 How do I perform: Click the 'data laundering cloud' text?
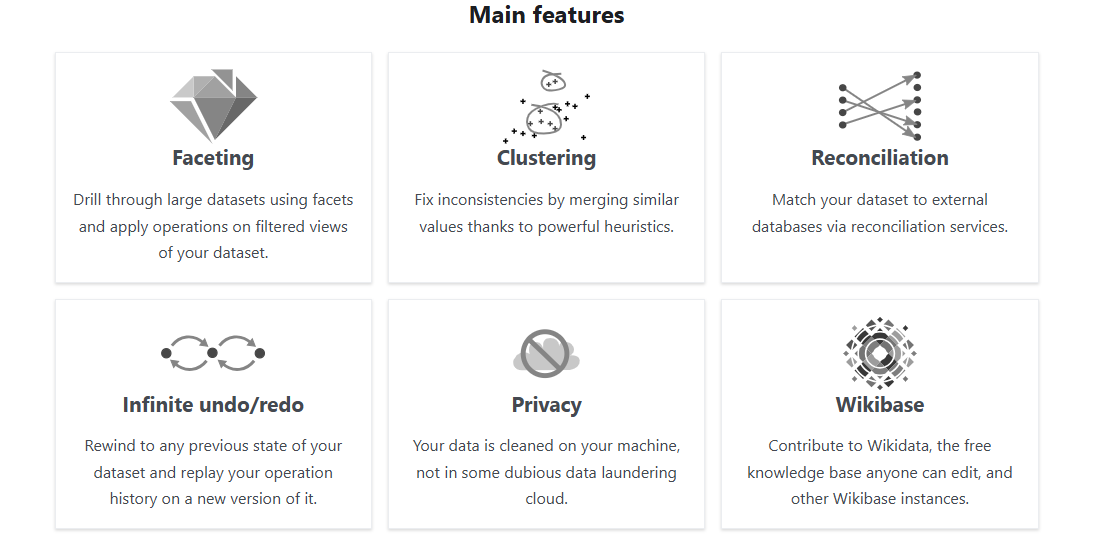pos(600,472)
